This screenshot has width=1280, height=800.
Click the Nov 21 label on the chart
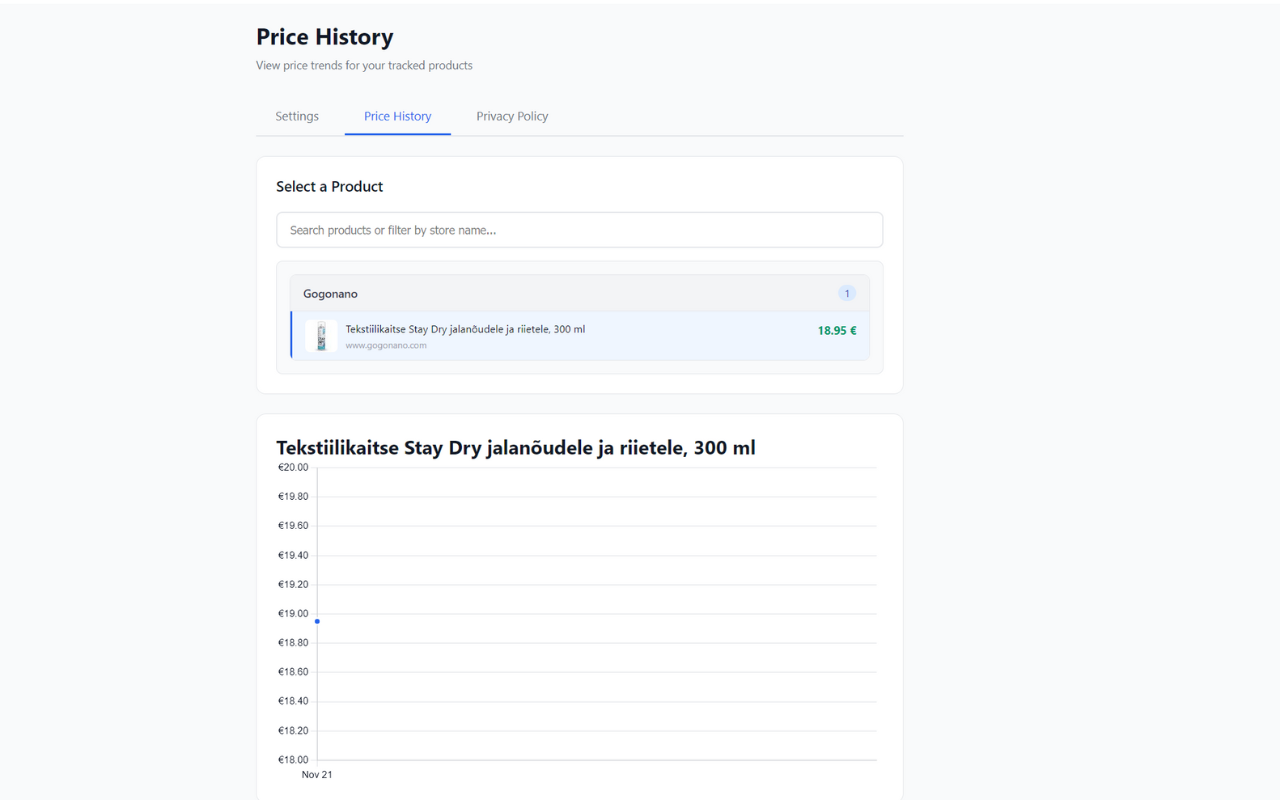pyautogui.click(x=317, y=774)
